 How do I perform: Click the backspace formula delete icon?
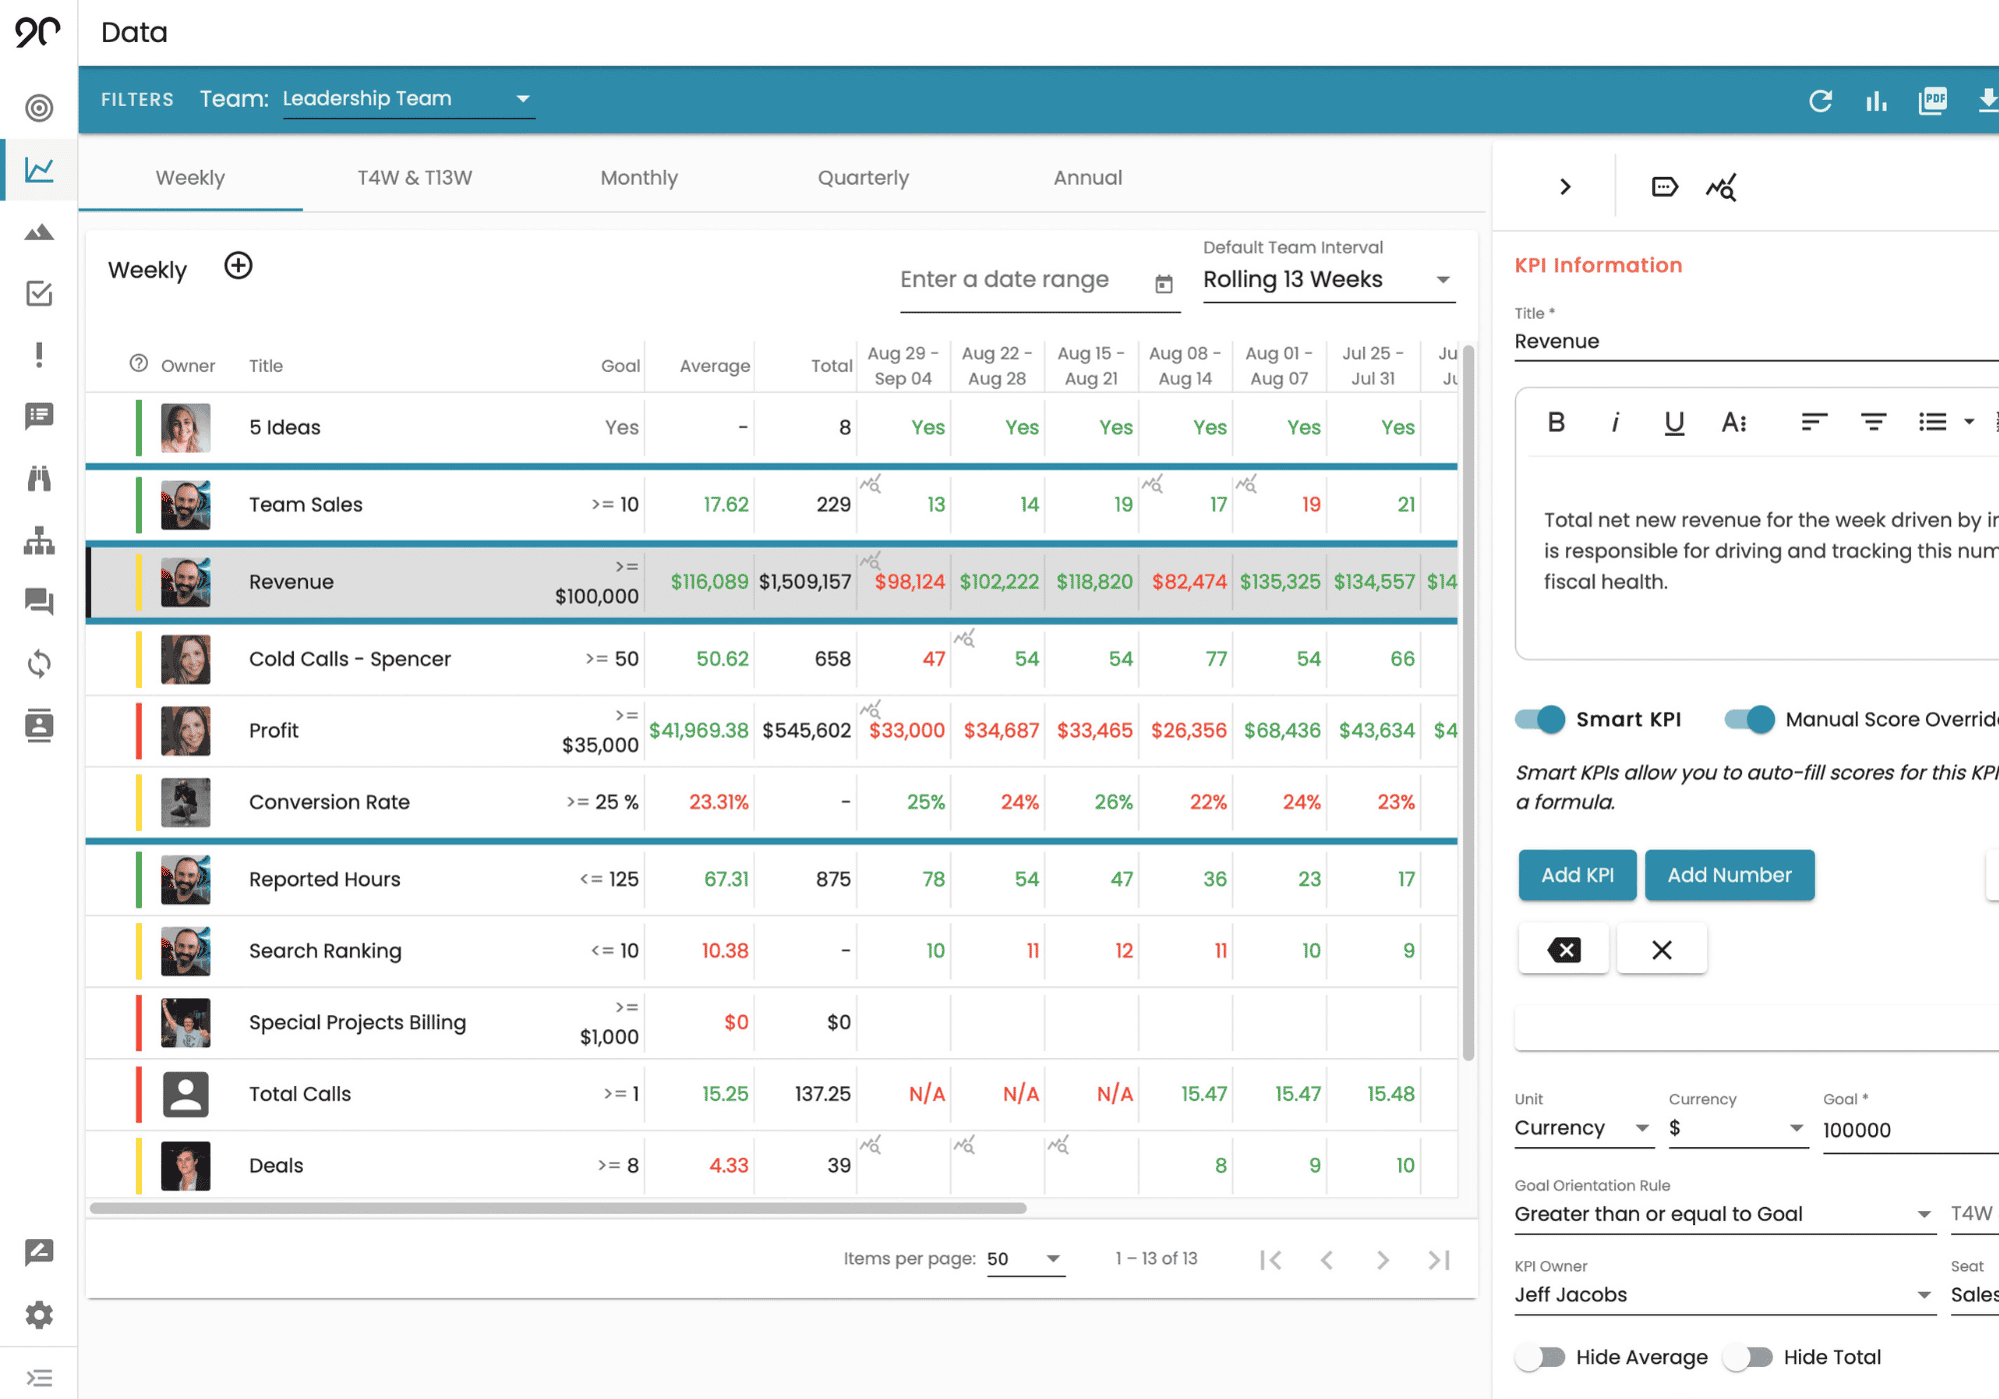click(1564, 950)
